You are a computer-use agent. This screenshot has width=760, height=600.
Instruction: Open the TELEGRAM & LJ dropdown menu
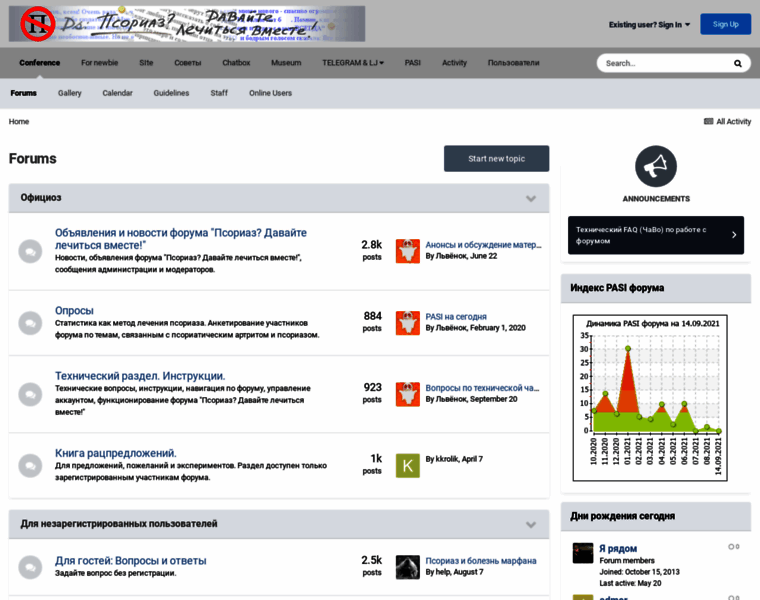(x=352, y=63)
